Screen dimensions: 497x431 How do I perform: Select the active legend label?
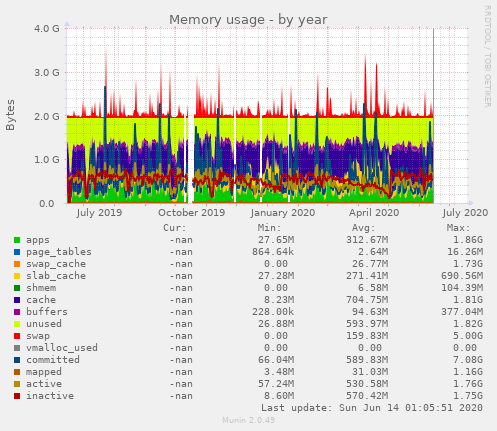pyautogui.click(x=44, y=384)
